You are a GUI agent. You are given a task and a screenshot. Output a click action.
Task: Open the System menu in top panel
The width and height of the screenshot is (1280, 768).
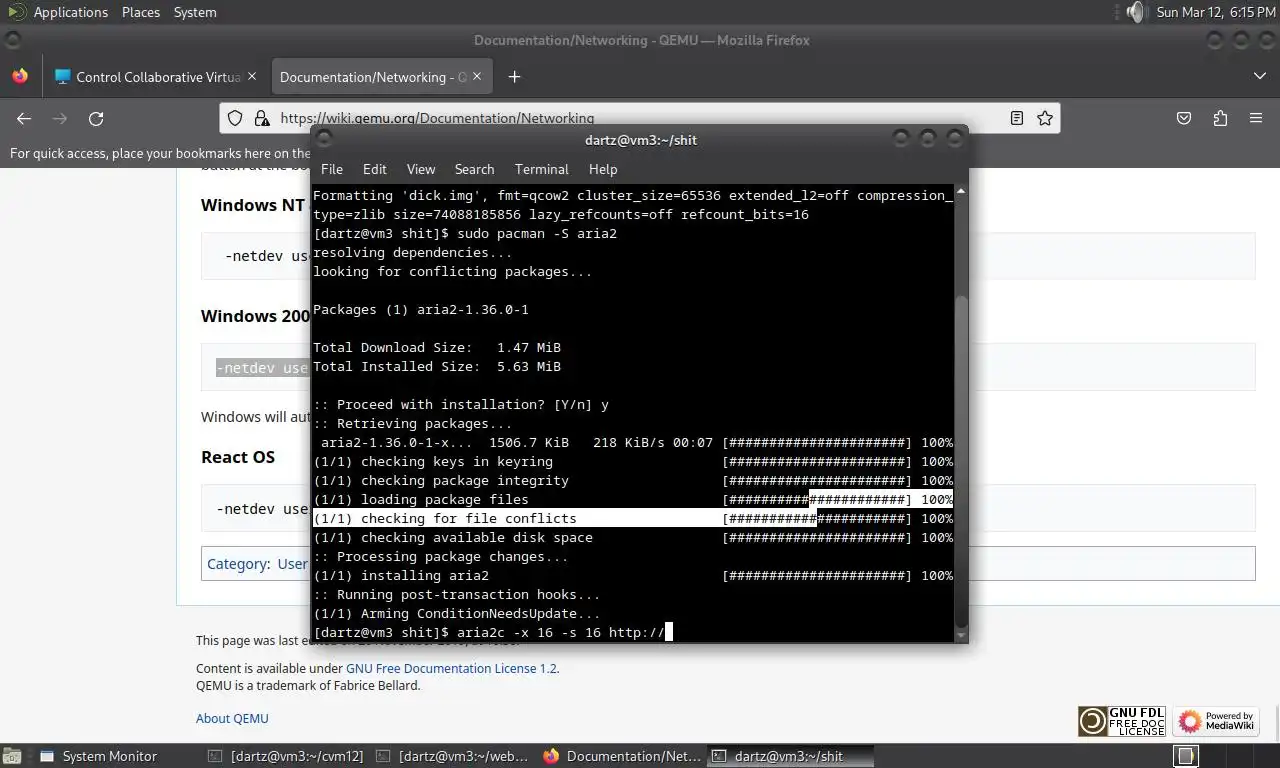(195, 12)
